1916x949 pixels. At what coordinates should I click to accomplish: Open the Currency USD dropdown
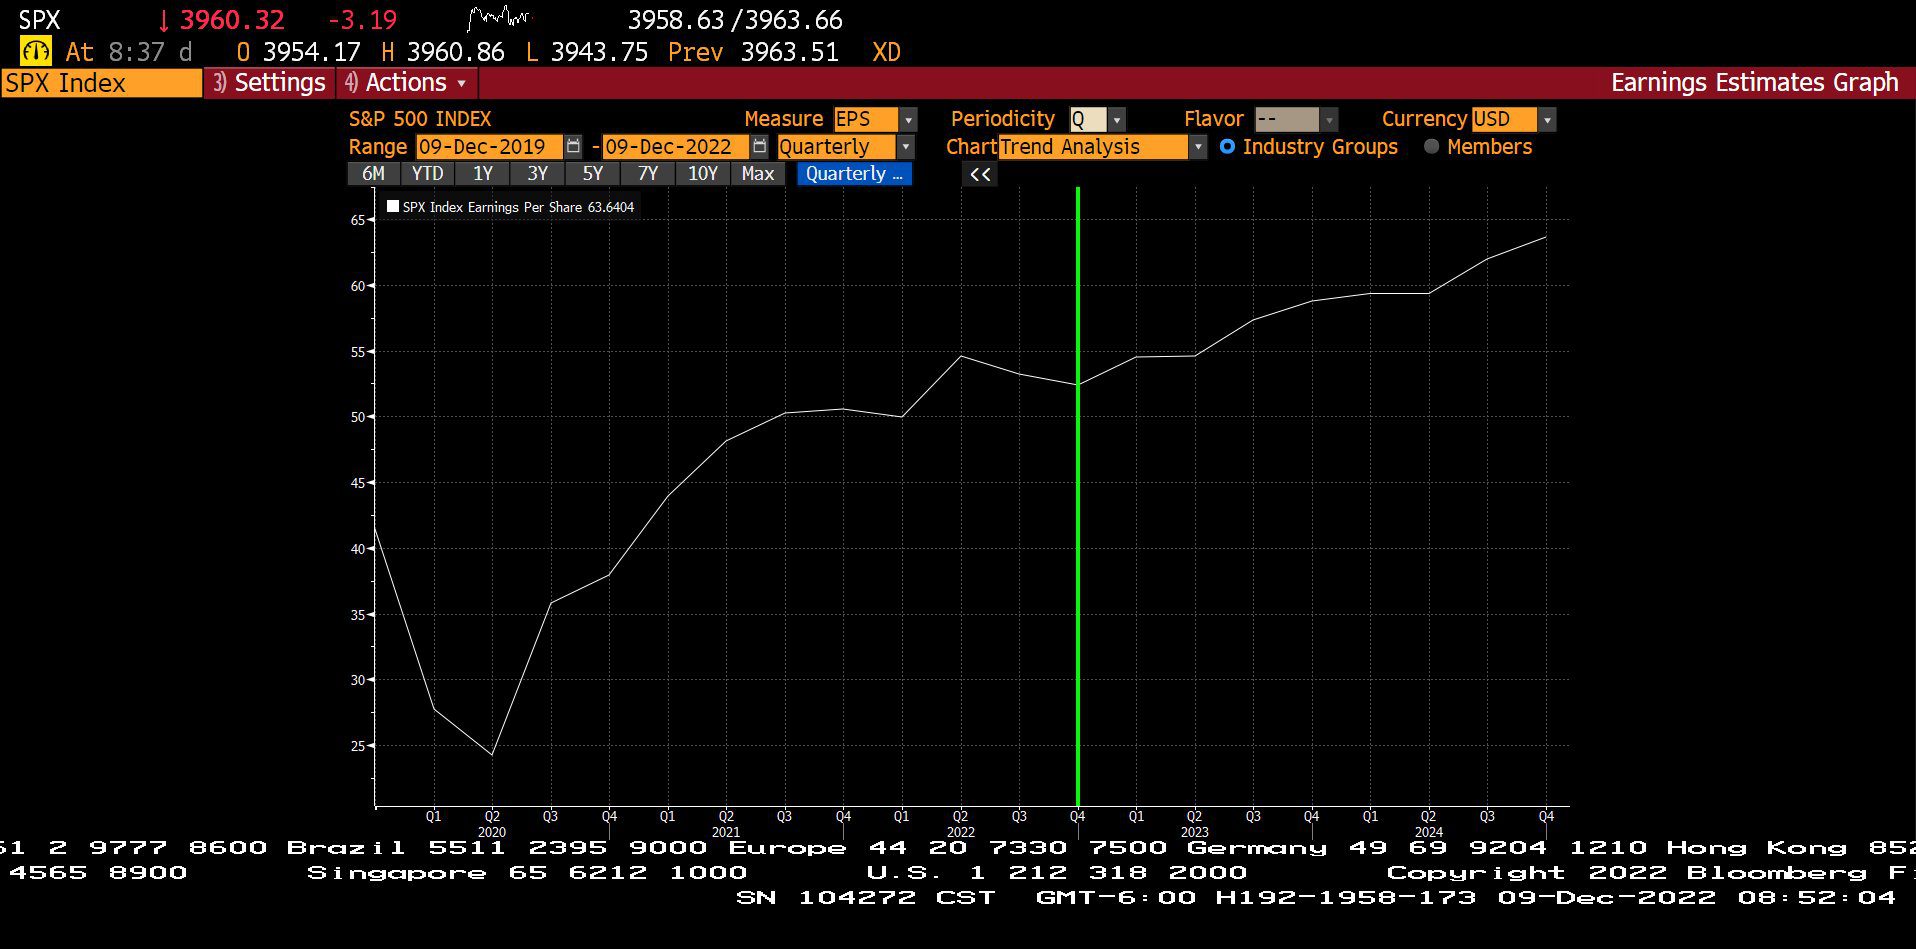click(x=1547, y=120)
